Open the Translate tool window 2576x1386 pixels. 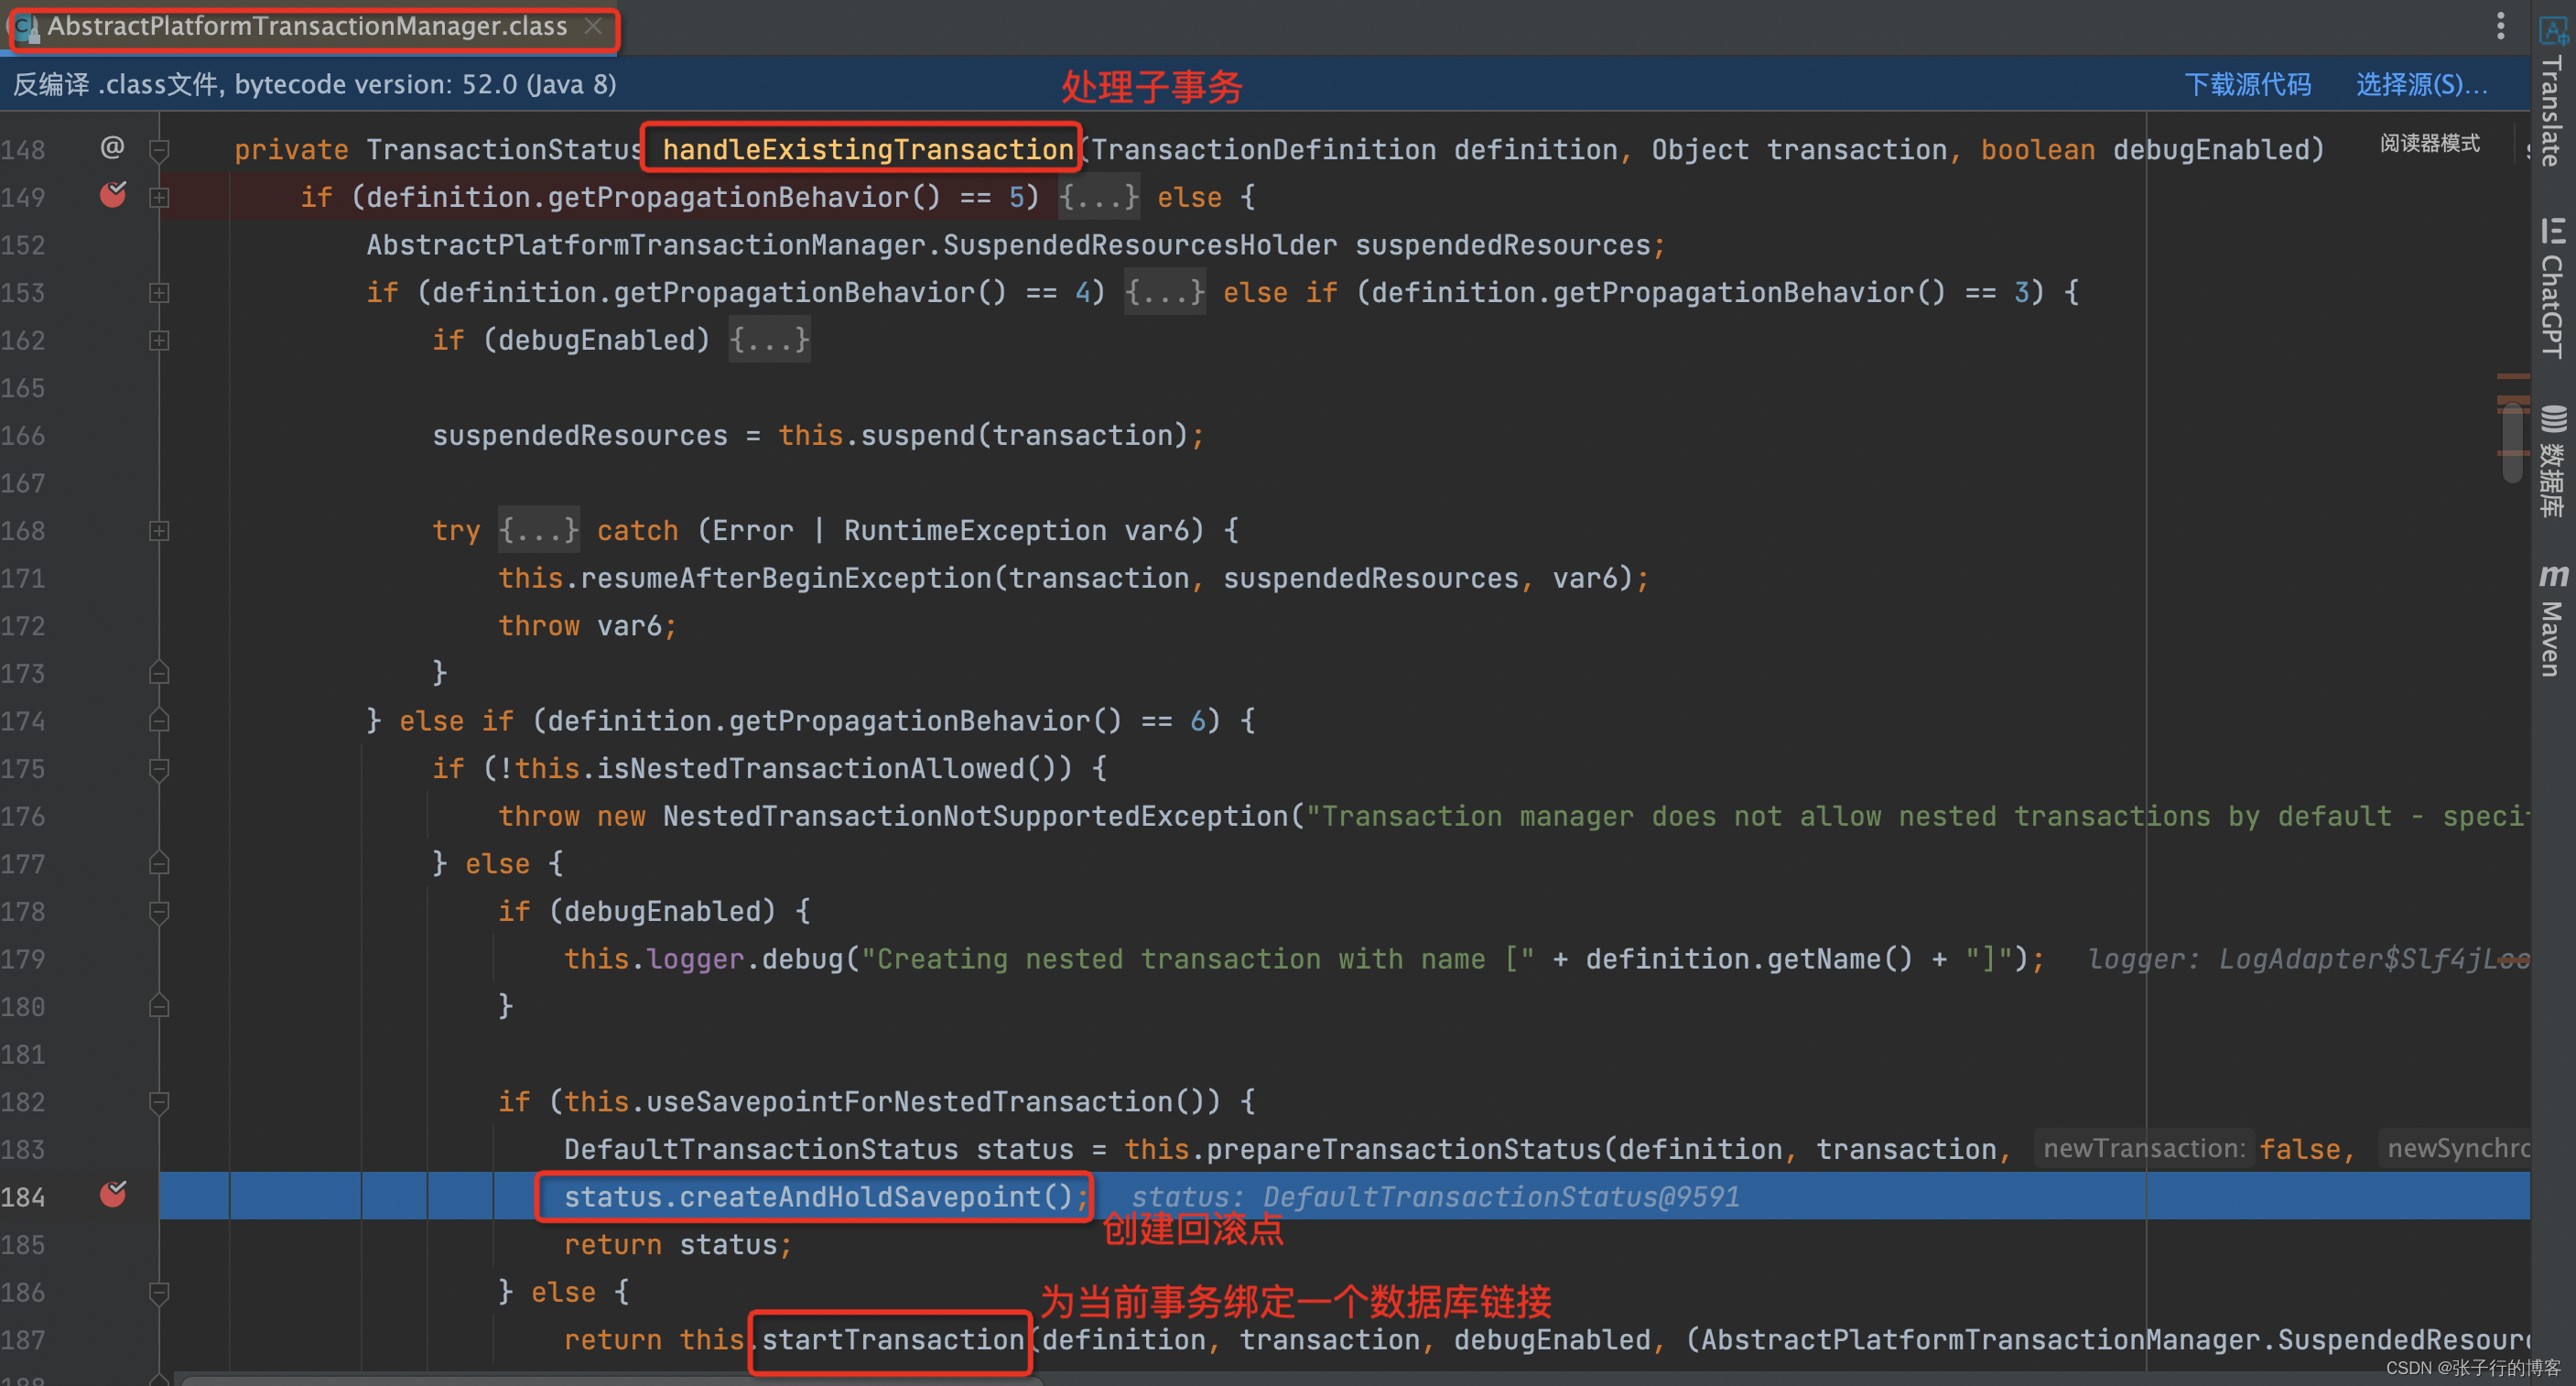(x=2553, y=92)
